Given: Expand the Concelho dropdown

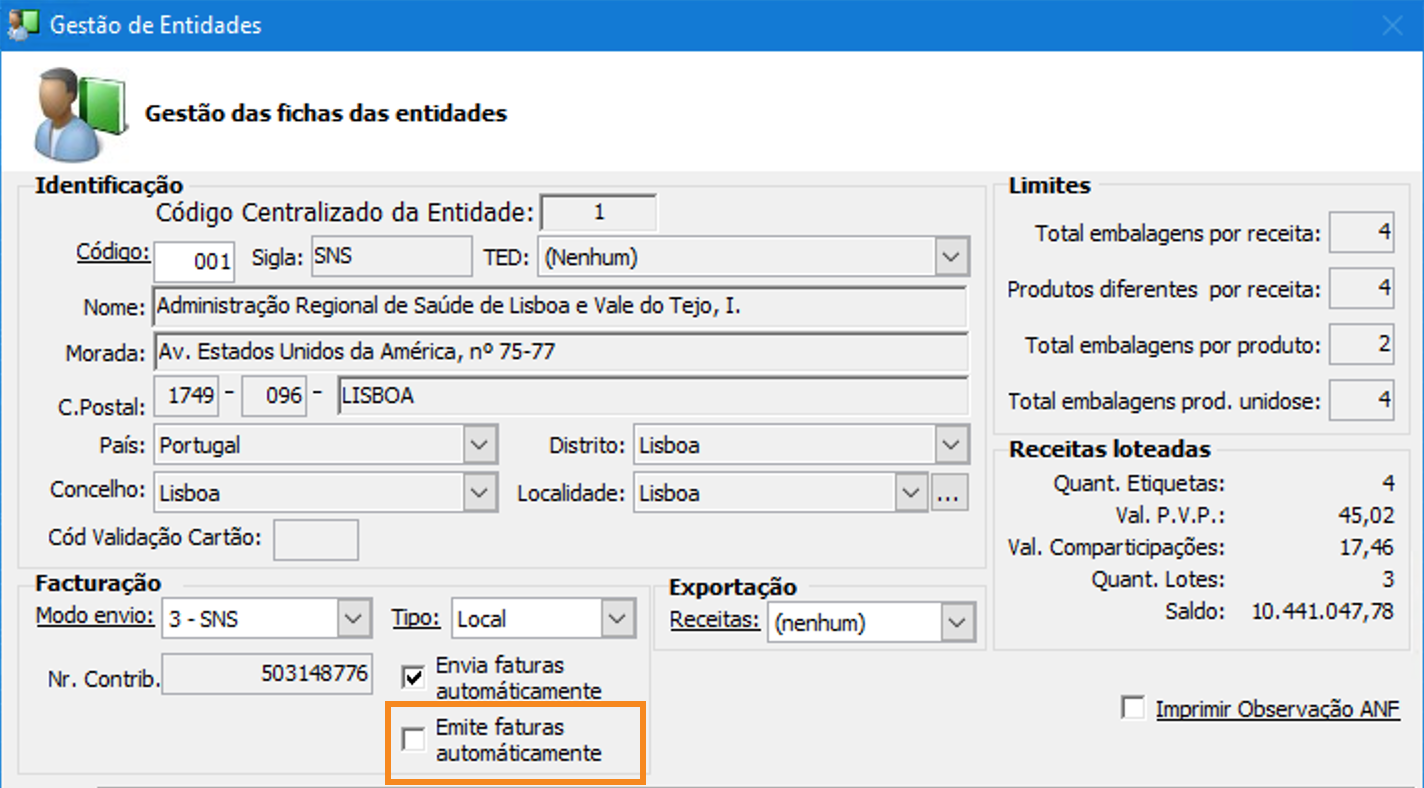Looking at the screenshot, I should (480, 493).
